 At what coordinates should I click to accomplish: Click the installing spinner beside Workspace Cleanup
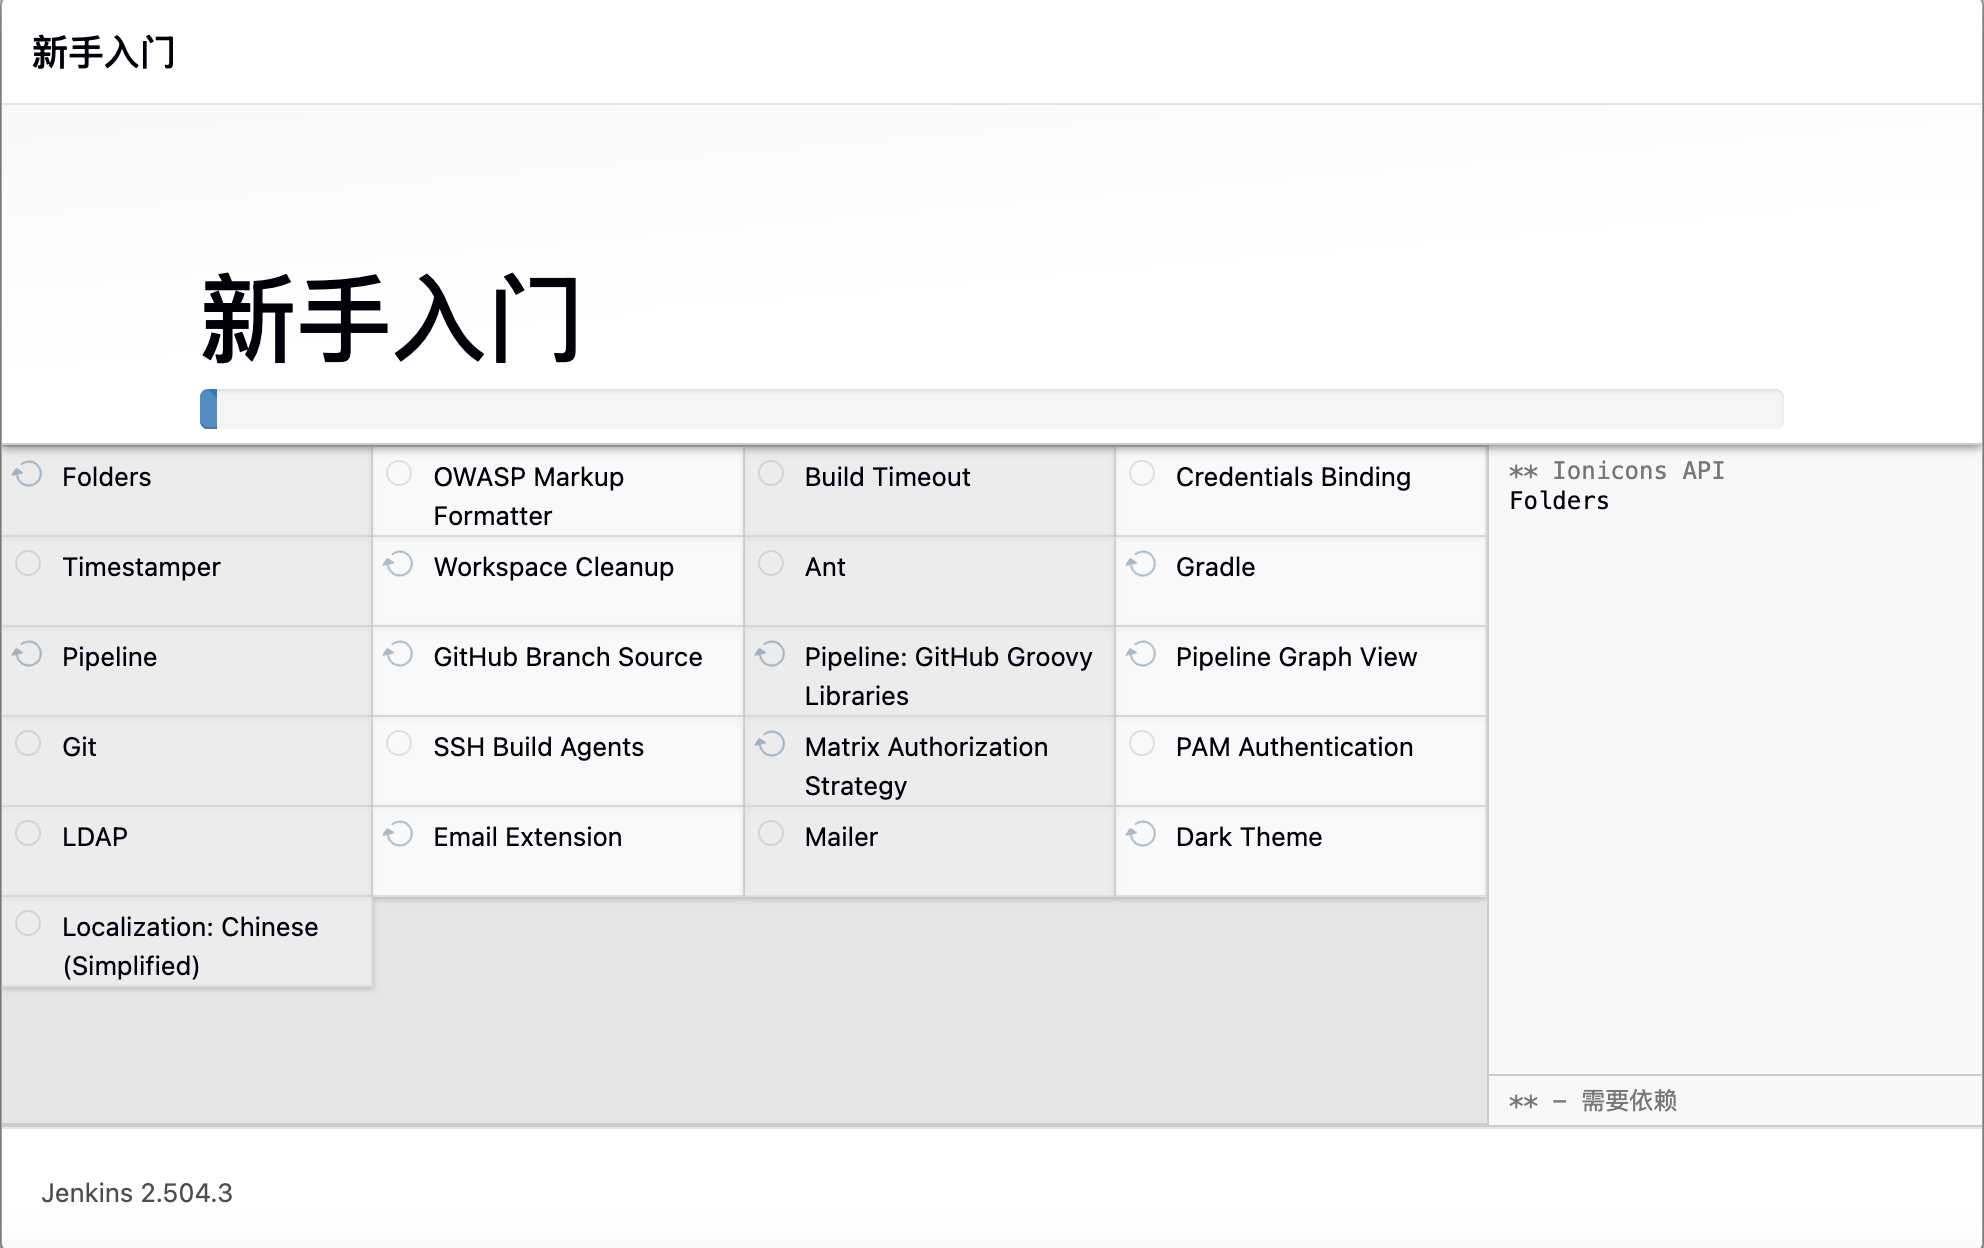click(399, 564)
